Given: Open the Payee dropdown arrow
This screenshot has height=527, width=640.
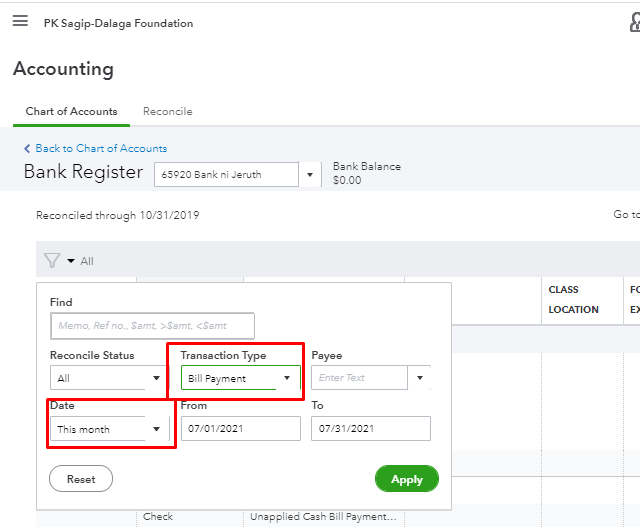Looking at the screenshot, I should tap(420, 378).
